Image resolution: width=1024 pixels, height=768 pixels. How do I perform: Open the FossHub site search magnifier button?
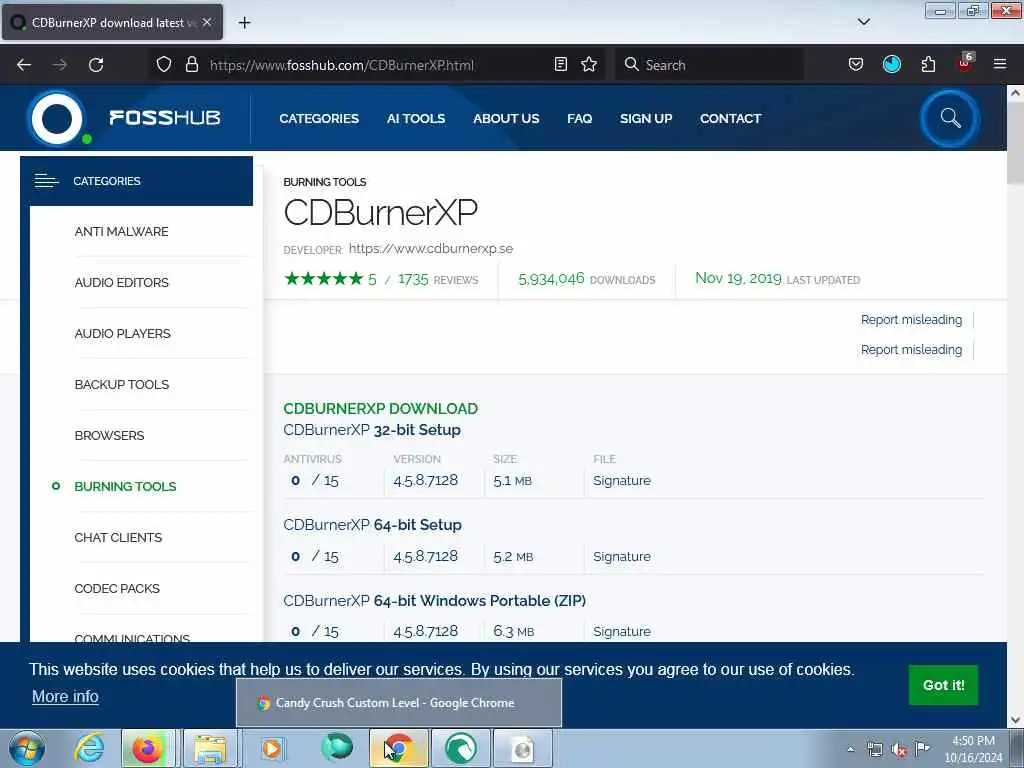point(950,118)
